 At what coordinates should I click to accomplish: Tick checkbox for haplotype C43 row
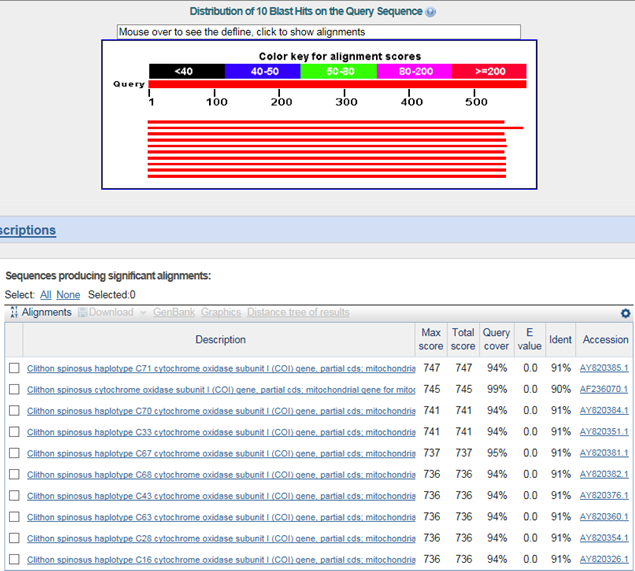[14, 495]
